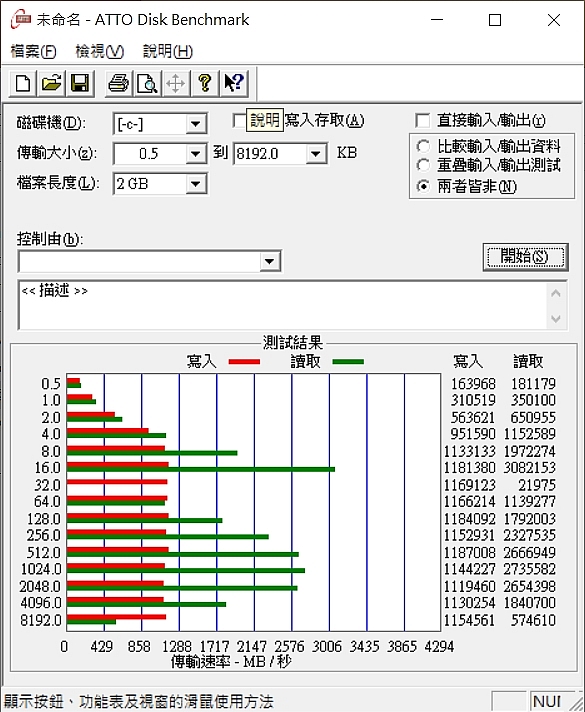Click the green read bar for 16.0
Viewport: 585px width, 712px height.
pyautogui.click(x=201, y=469)
